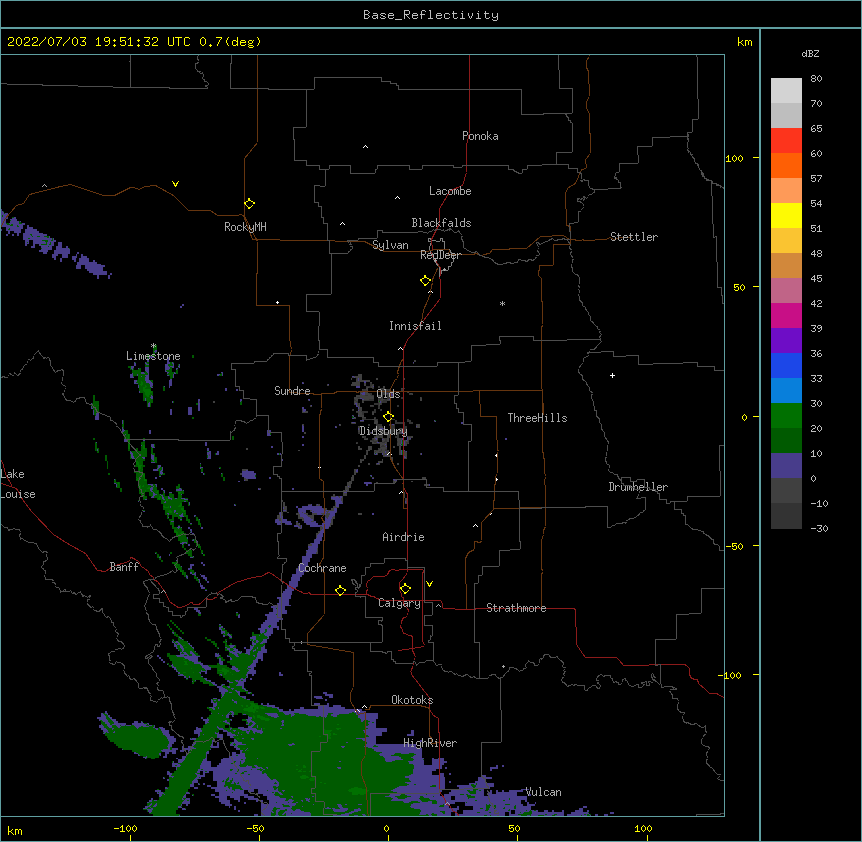Click the yellow diamond marker south of RedDeer
The width and height of the screenshot is (862, 842).
pyautogui.click(x=426, y=281)
